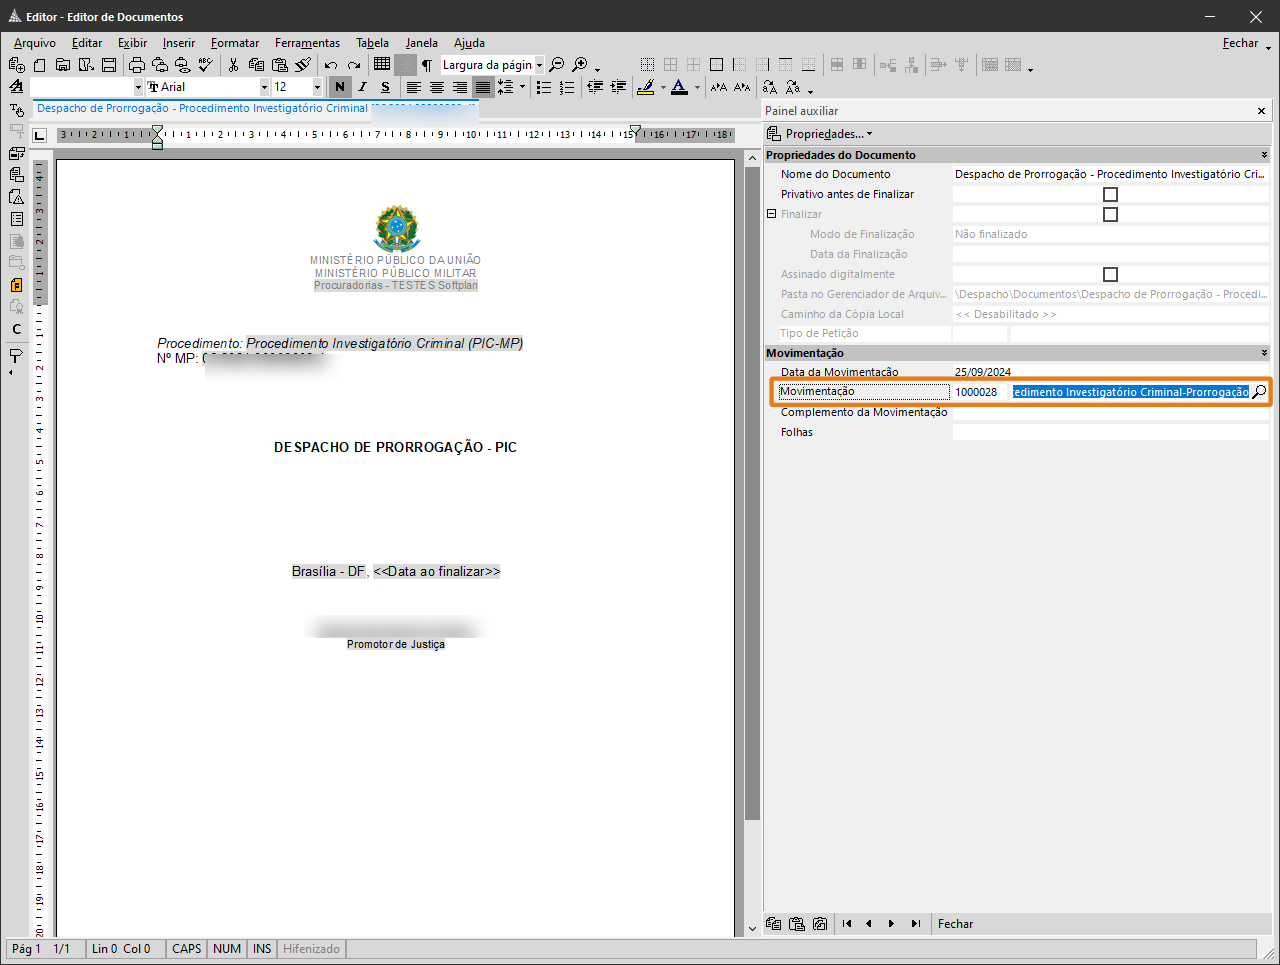Toggle the tab stop type selector
Viewport: 1280px width, 965px height.
point(40,135)
